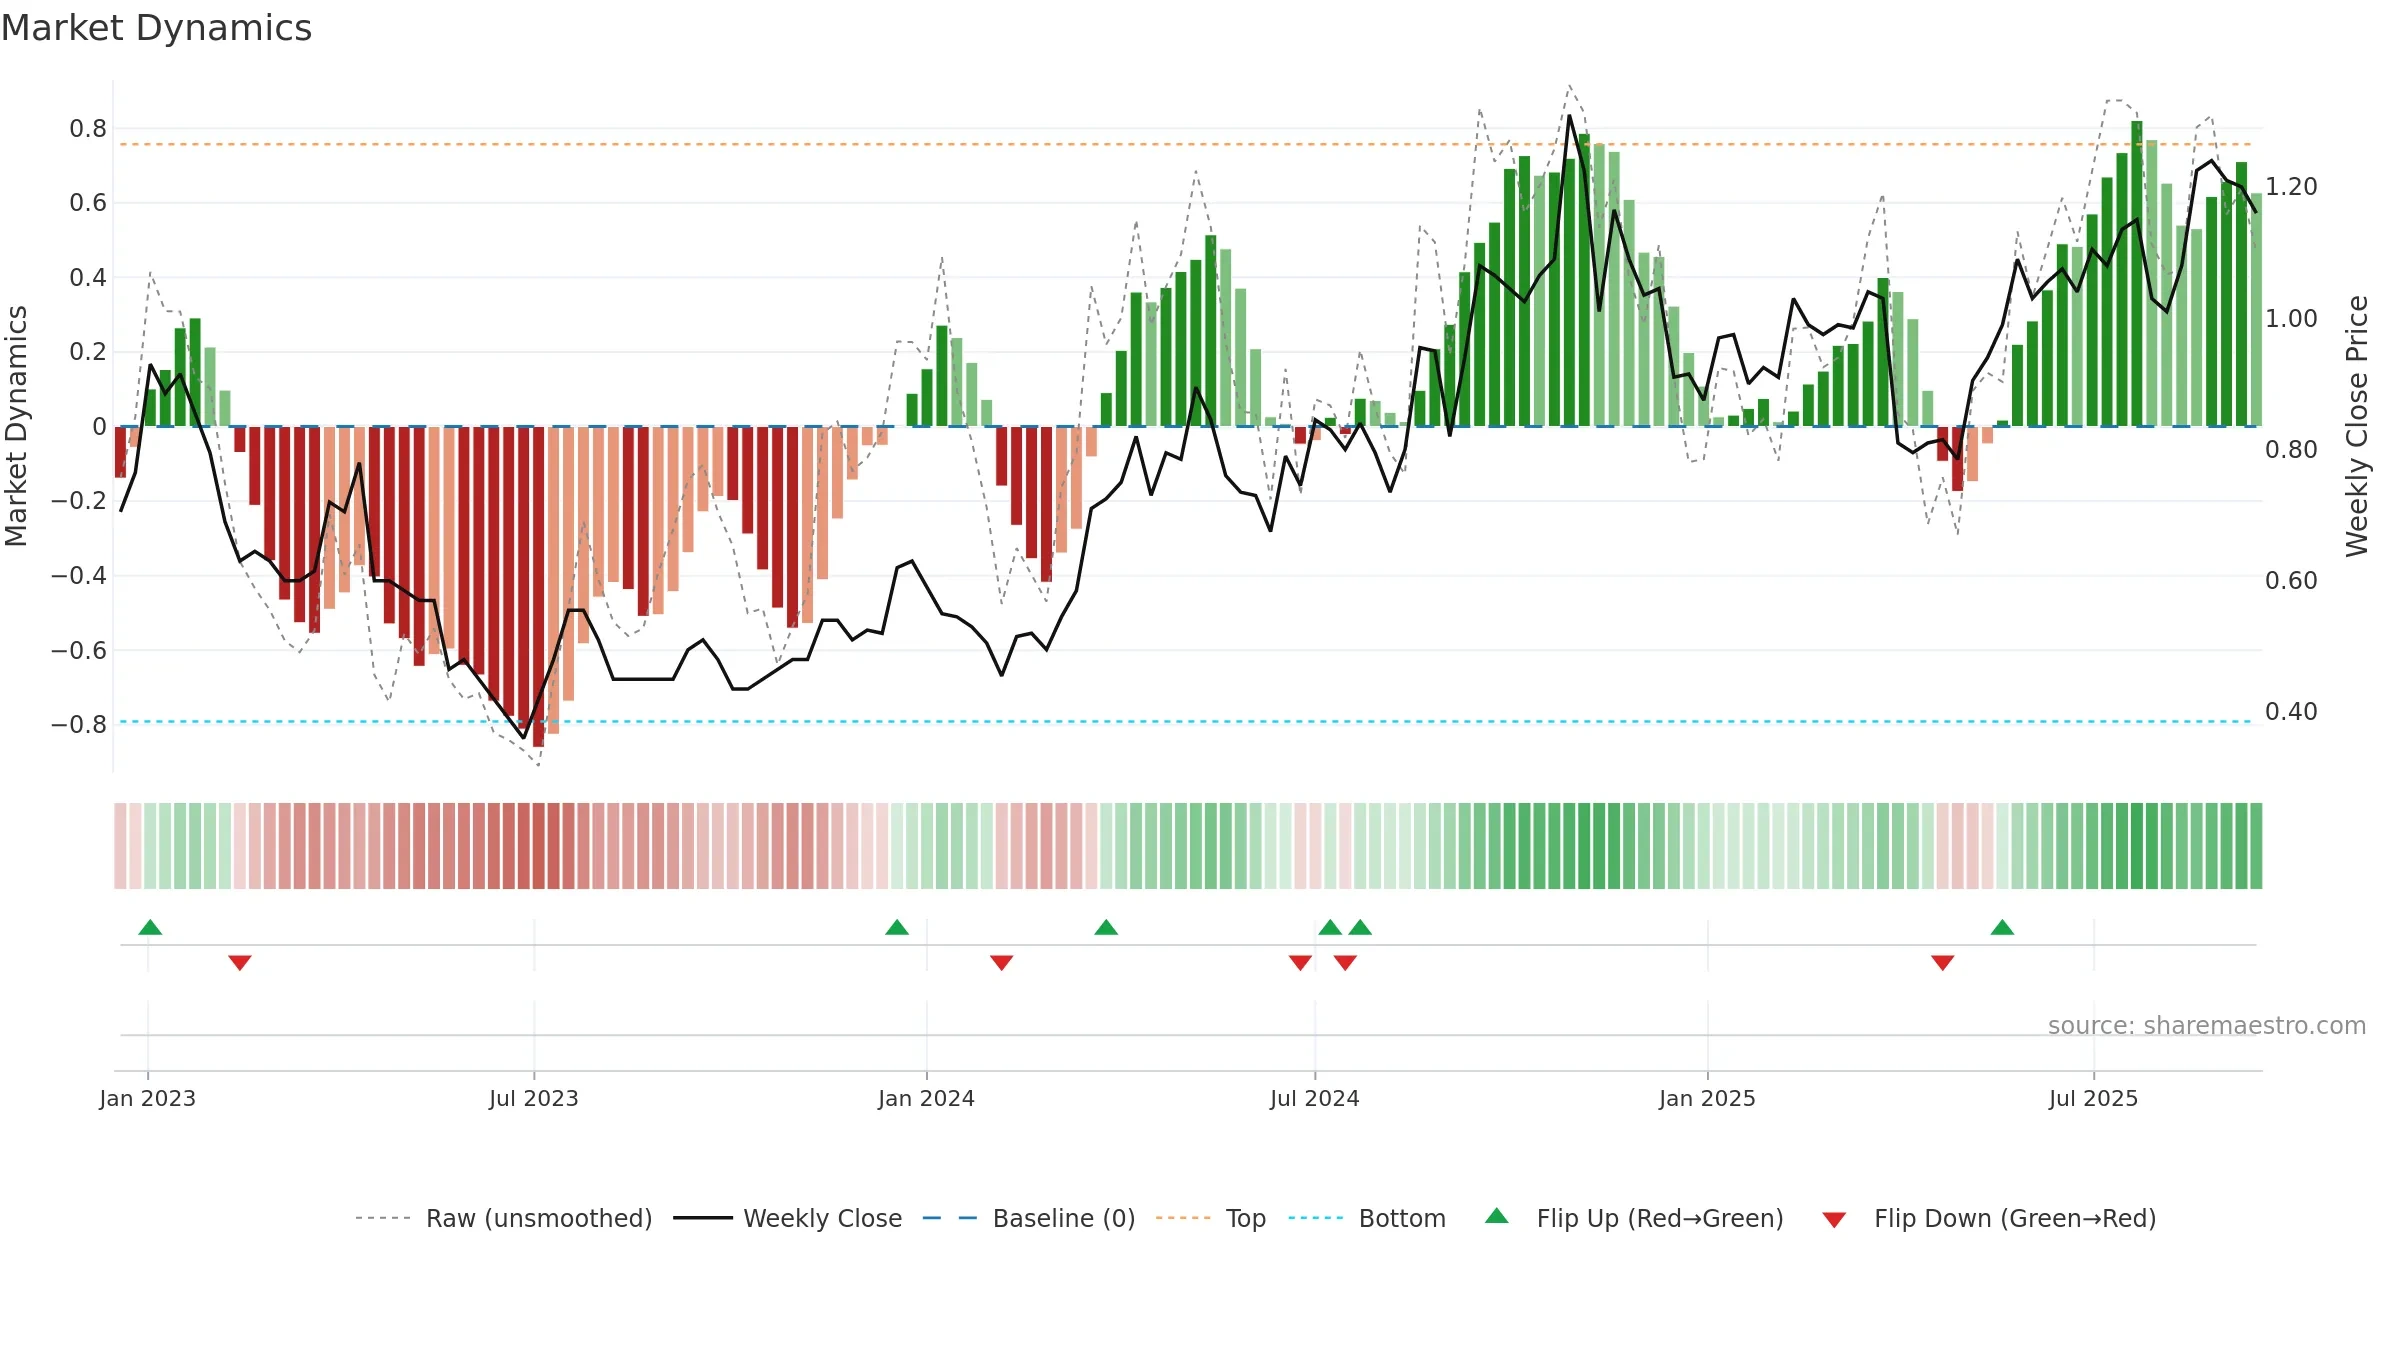The height and width of the screenshot is (1350, 2400).
Task: Click the 1.00 right-axis price label
Action: coord(2291,319)
